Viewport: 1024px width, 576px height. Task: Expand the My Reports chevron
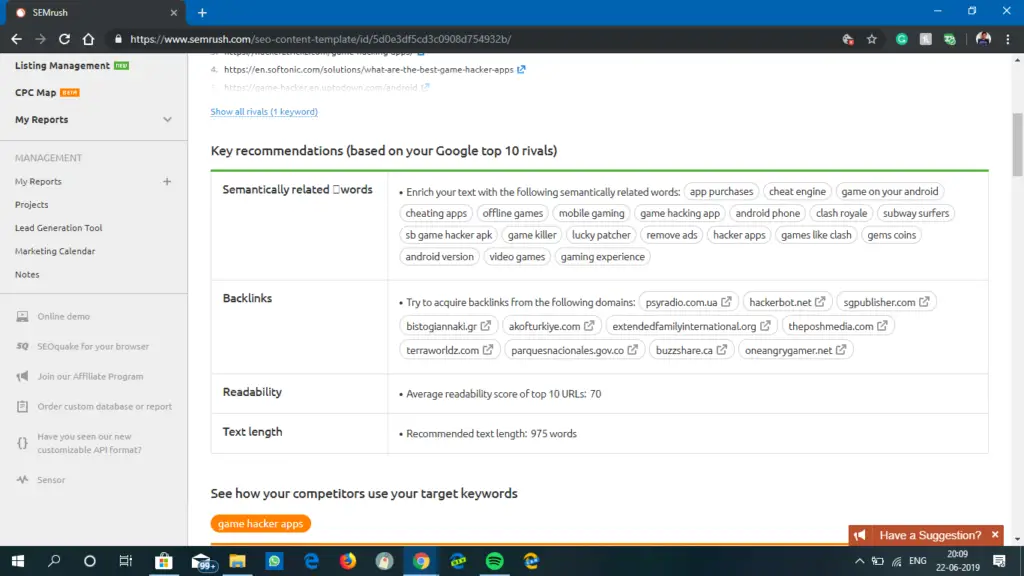coord(167,120)
